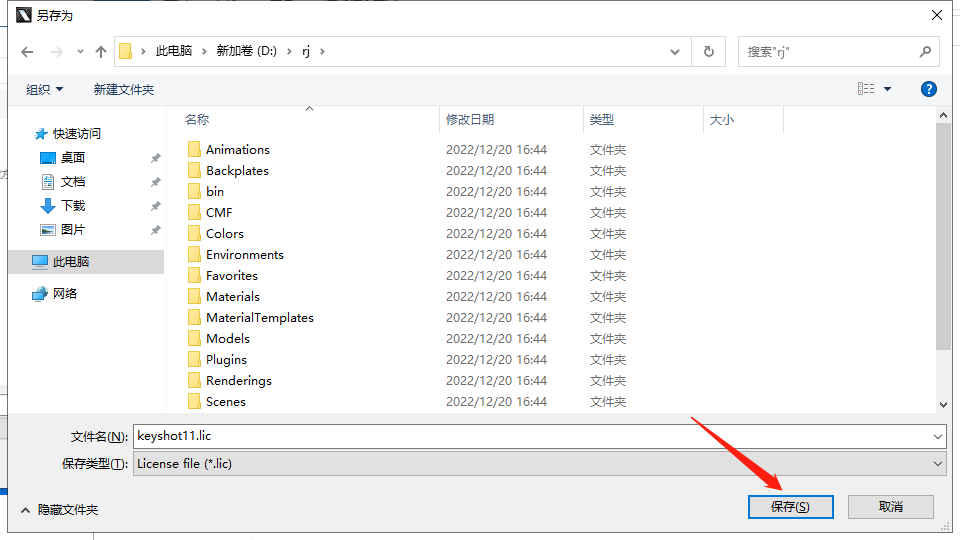
Task: Click the Back navigation arrow
Action: click(x=27, y=52)
